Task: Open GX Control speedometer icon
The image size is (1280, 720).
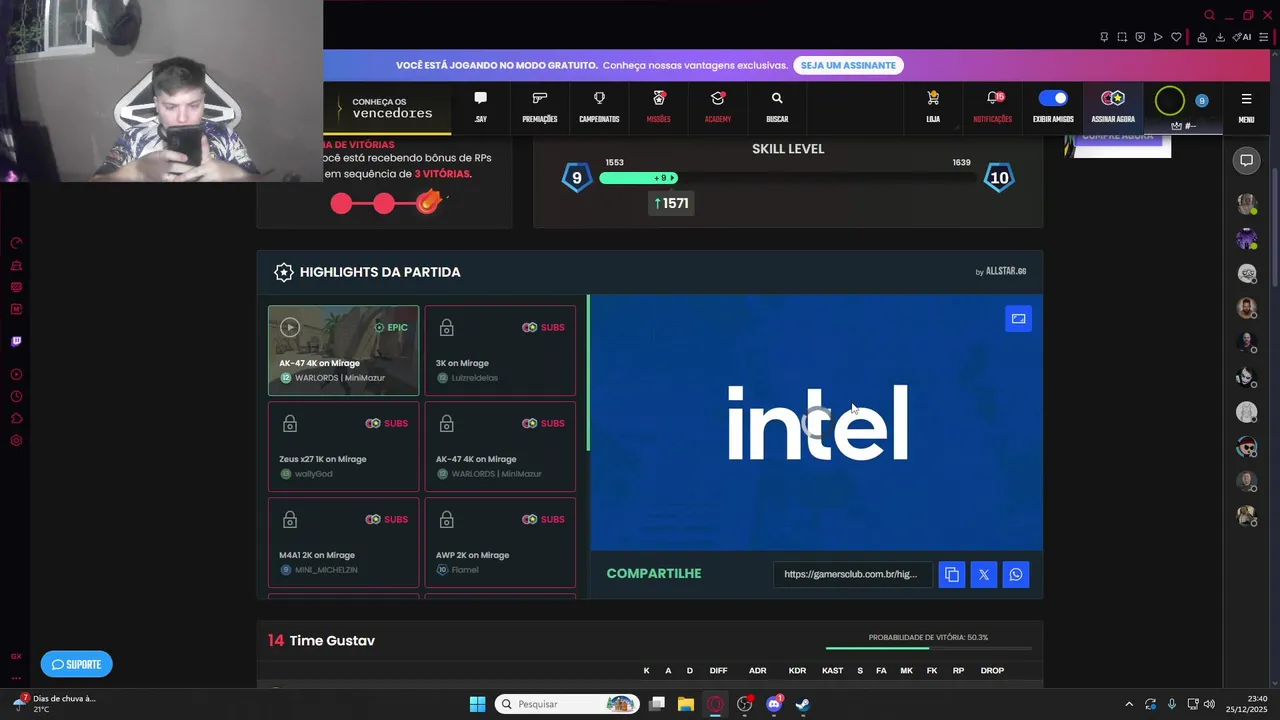Action: pyautogui.click(x=16, y=243)
